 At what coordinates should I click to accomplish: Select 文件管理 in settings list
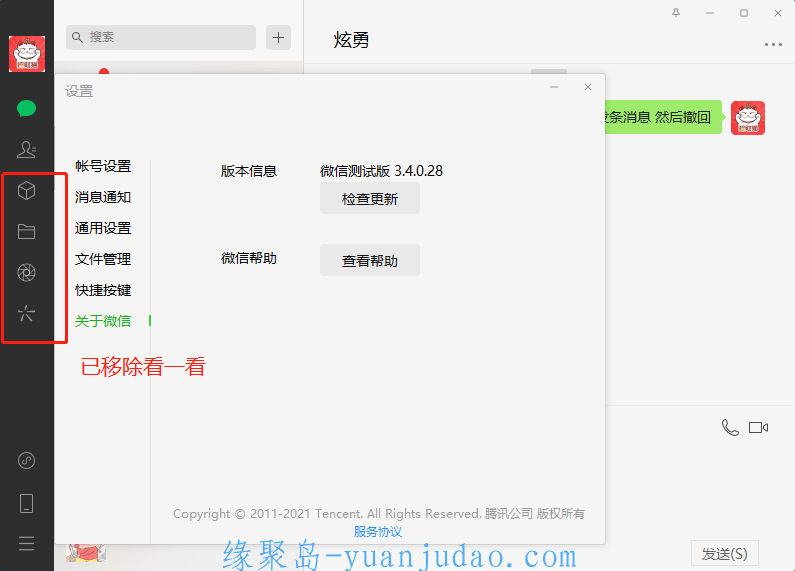103,259
